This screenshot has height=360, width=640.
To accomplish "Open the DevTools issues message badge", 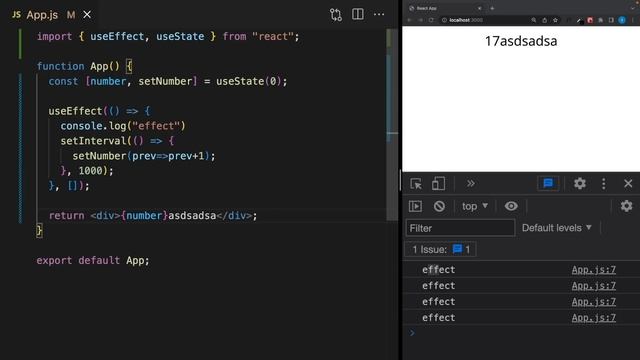I will (548, 184).
